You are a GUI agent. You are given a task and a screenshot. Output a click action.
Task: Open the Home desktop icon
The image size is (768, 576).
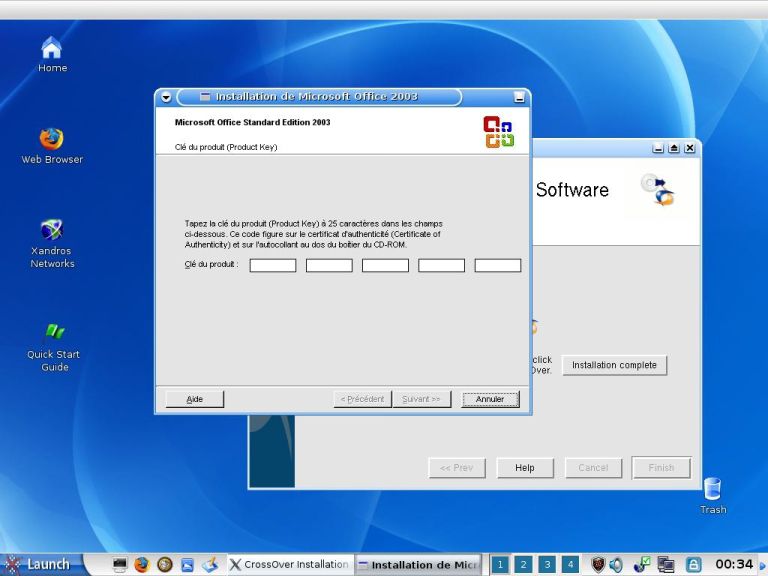pos(51,54)
